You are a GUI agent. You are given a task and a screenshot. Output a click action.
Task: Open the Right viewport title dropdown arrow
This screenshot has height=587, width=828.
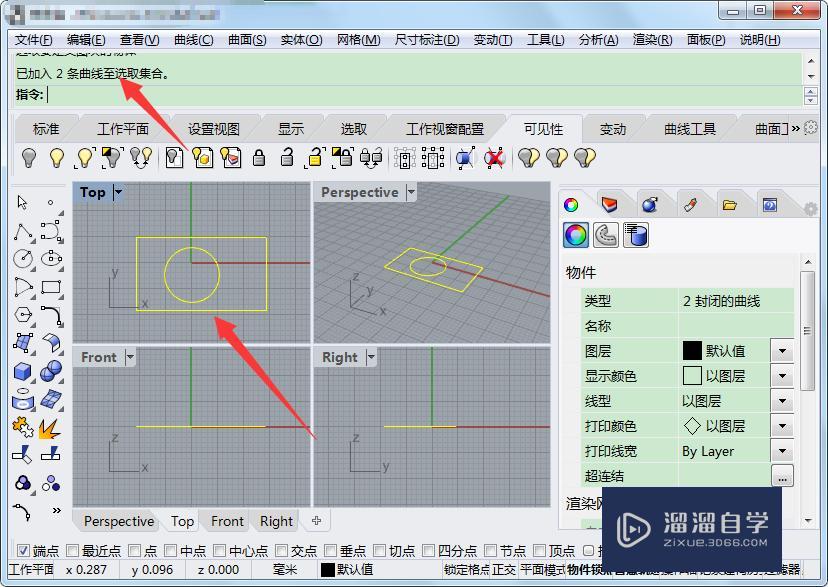[x=371, y=357]
